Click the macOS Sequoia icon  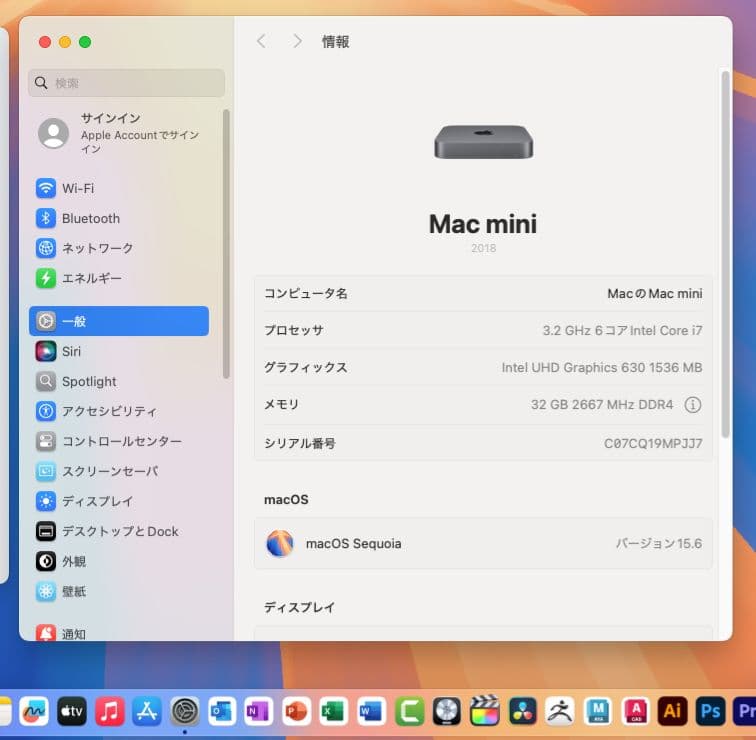click(x=280, y=543)
